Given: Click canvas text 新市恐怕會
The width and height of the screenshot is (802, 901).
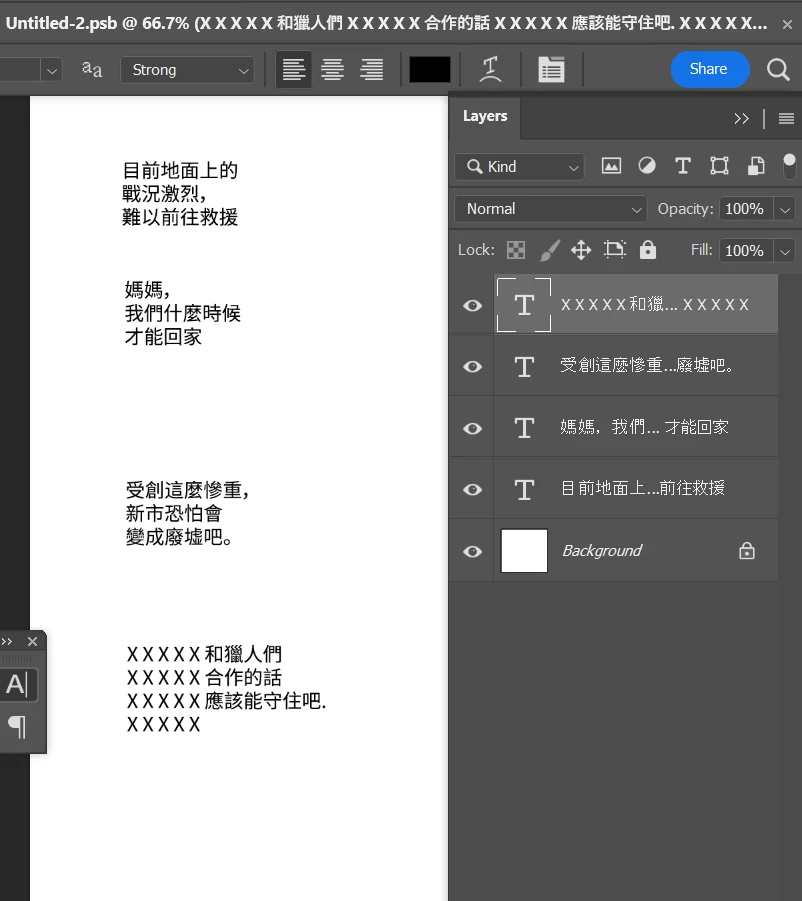Looking at the screenshot, I should click(174, 514).
